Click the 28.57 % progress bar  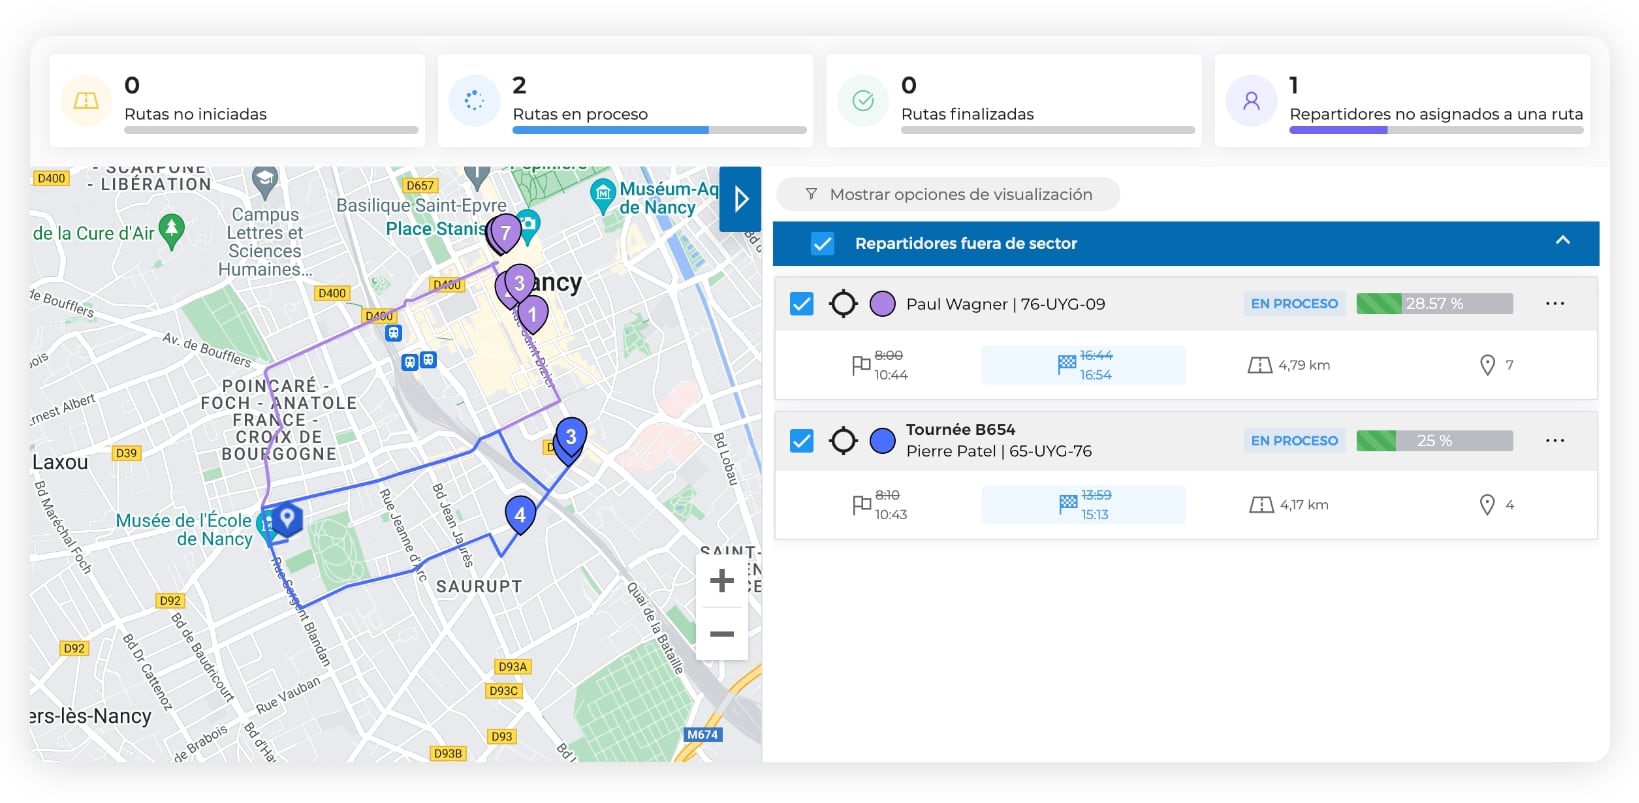(1434, 304)
